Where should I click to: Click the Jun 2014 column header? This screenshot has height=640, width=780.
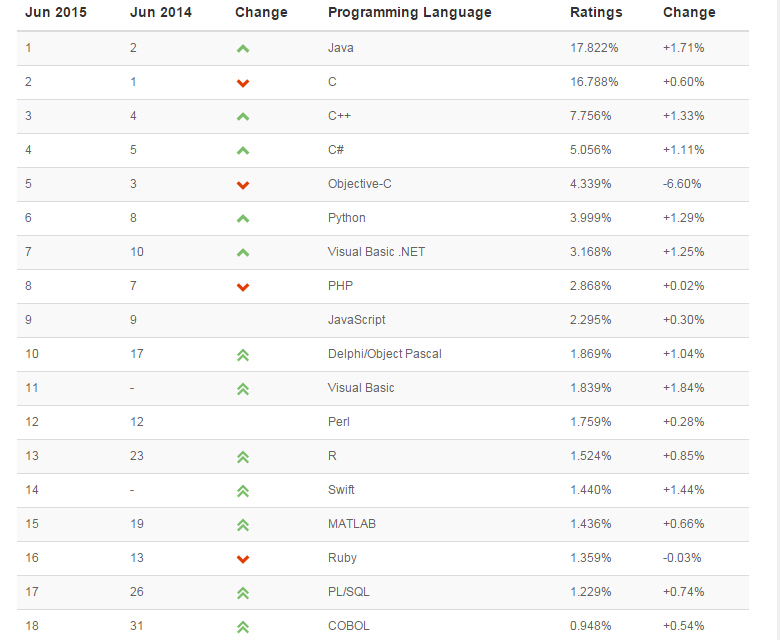coord(161,13)
